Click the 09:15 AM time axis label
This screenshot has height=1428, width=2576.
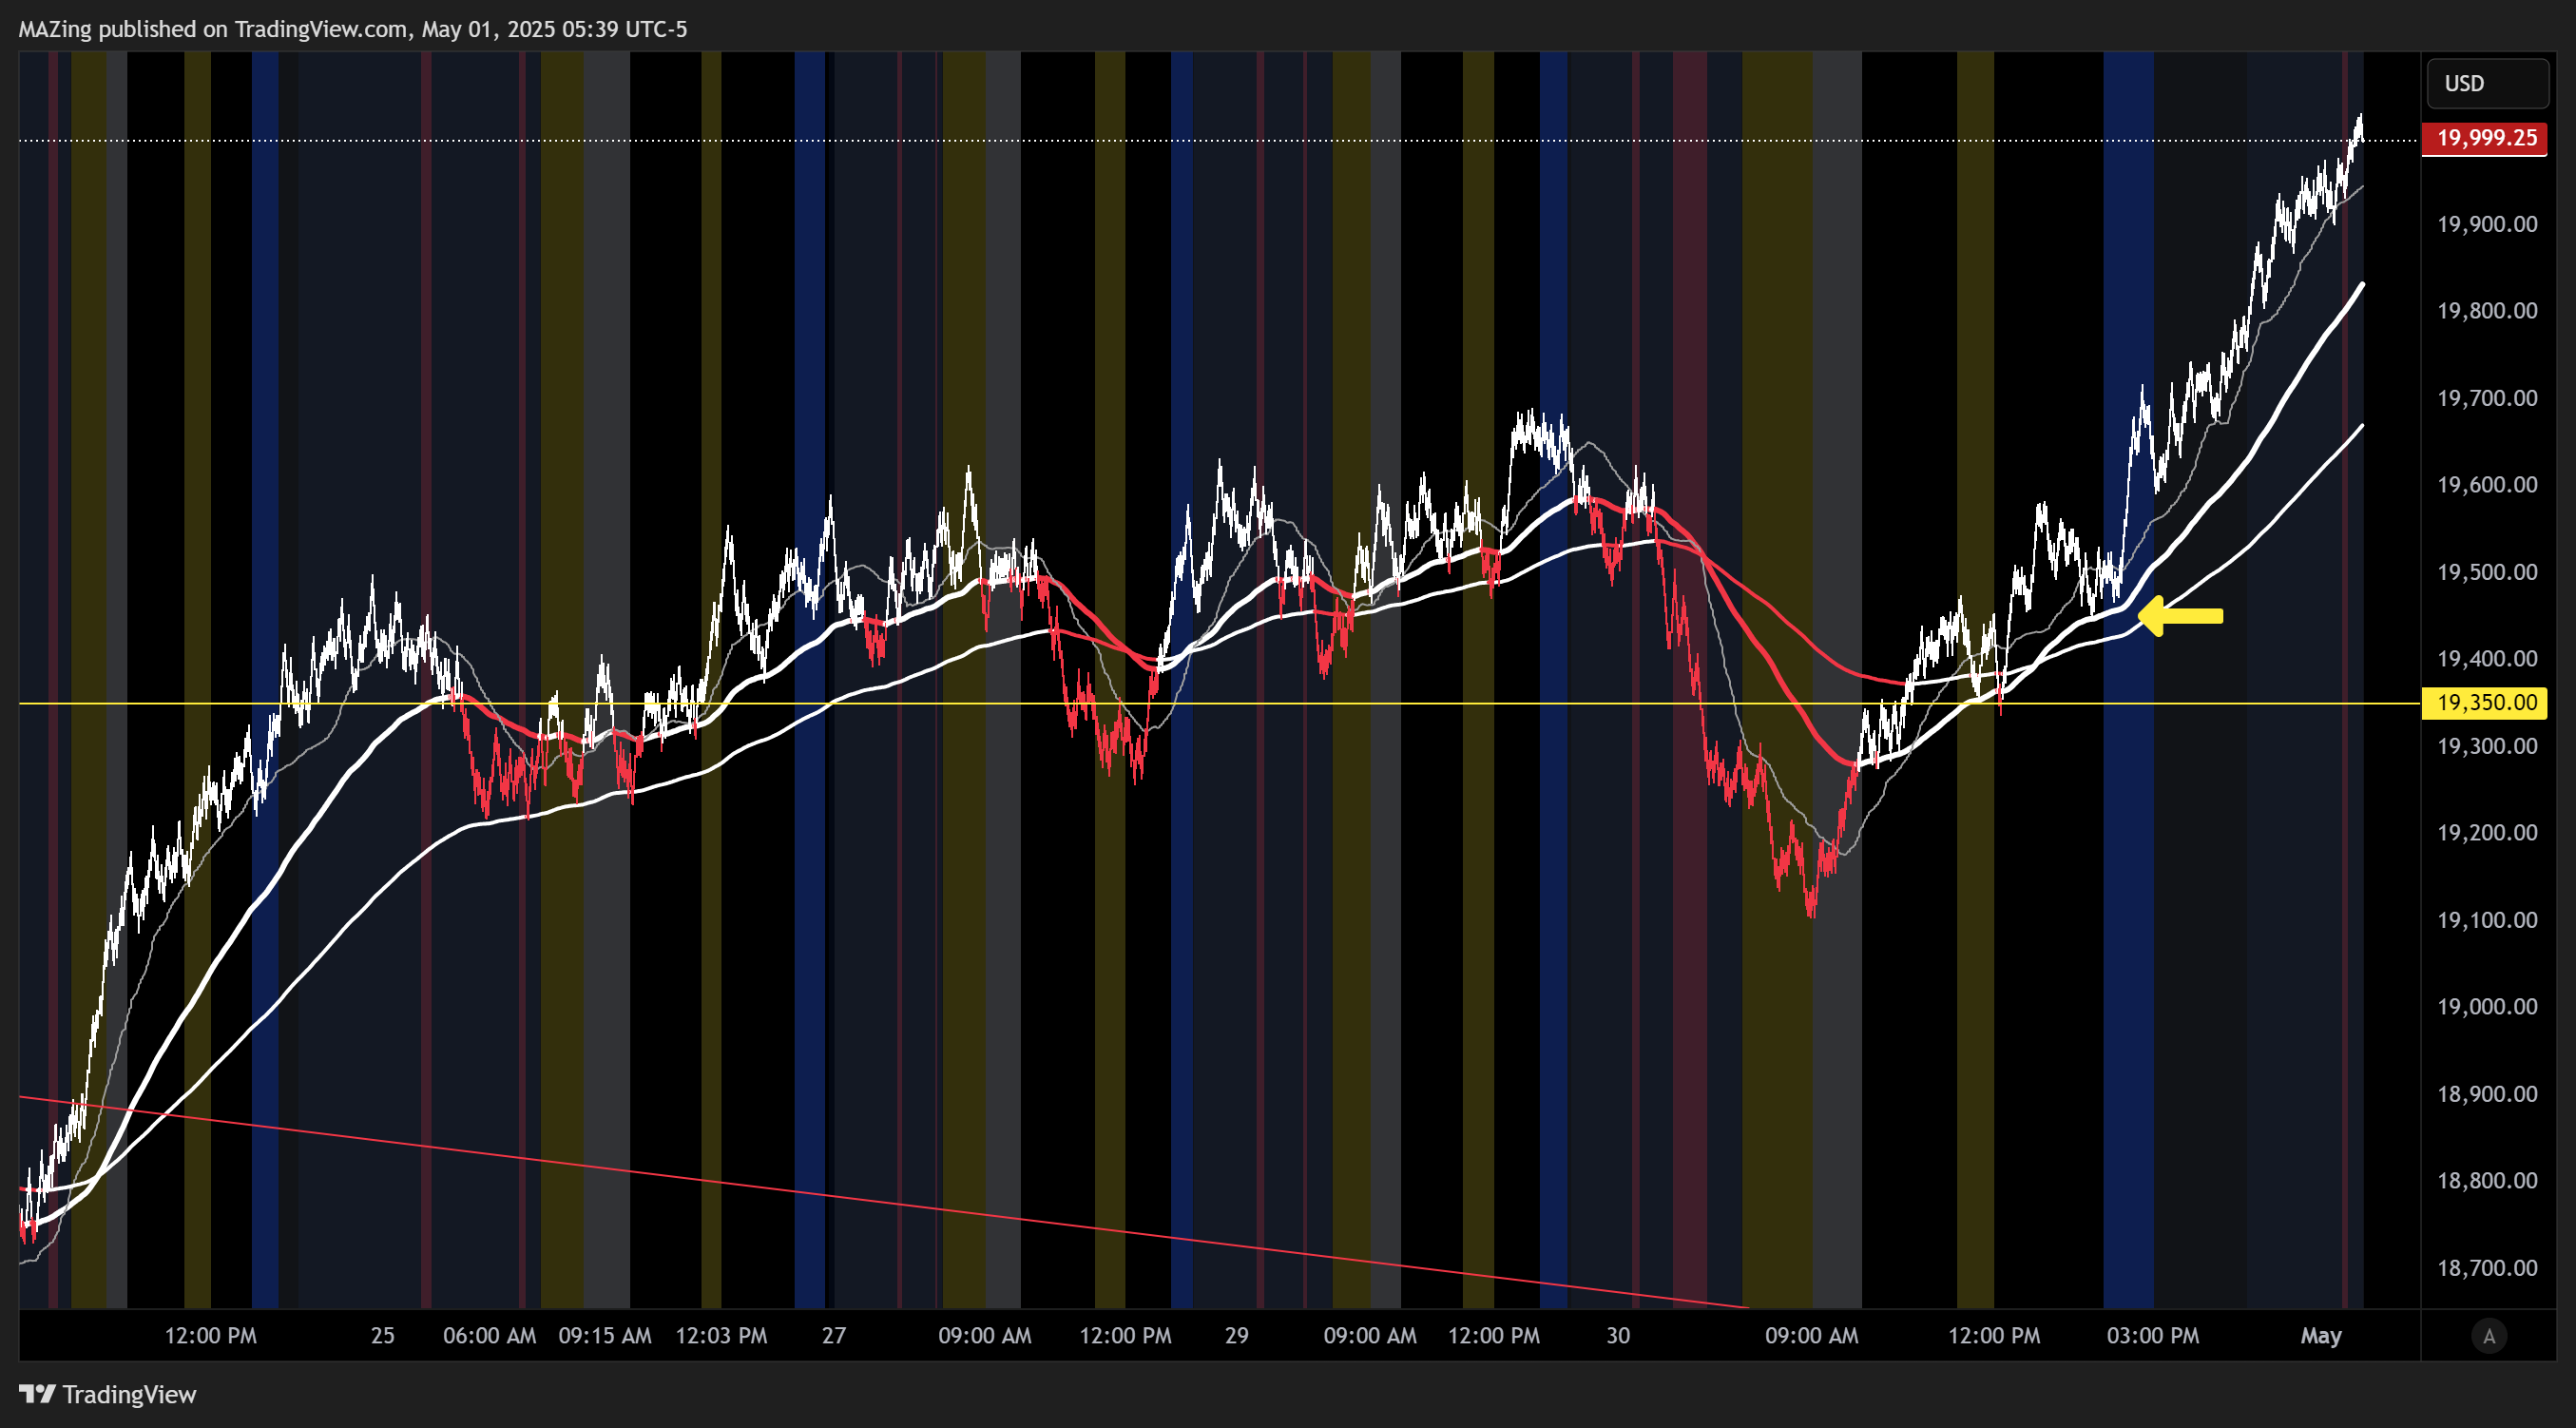click(605, 1336)
